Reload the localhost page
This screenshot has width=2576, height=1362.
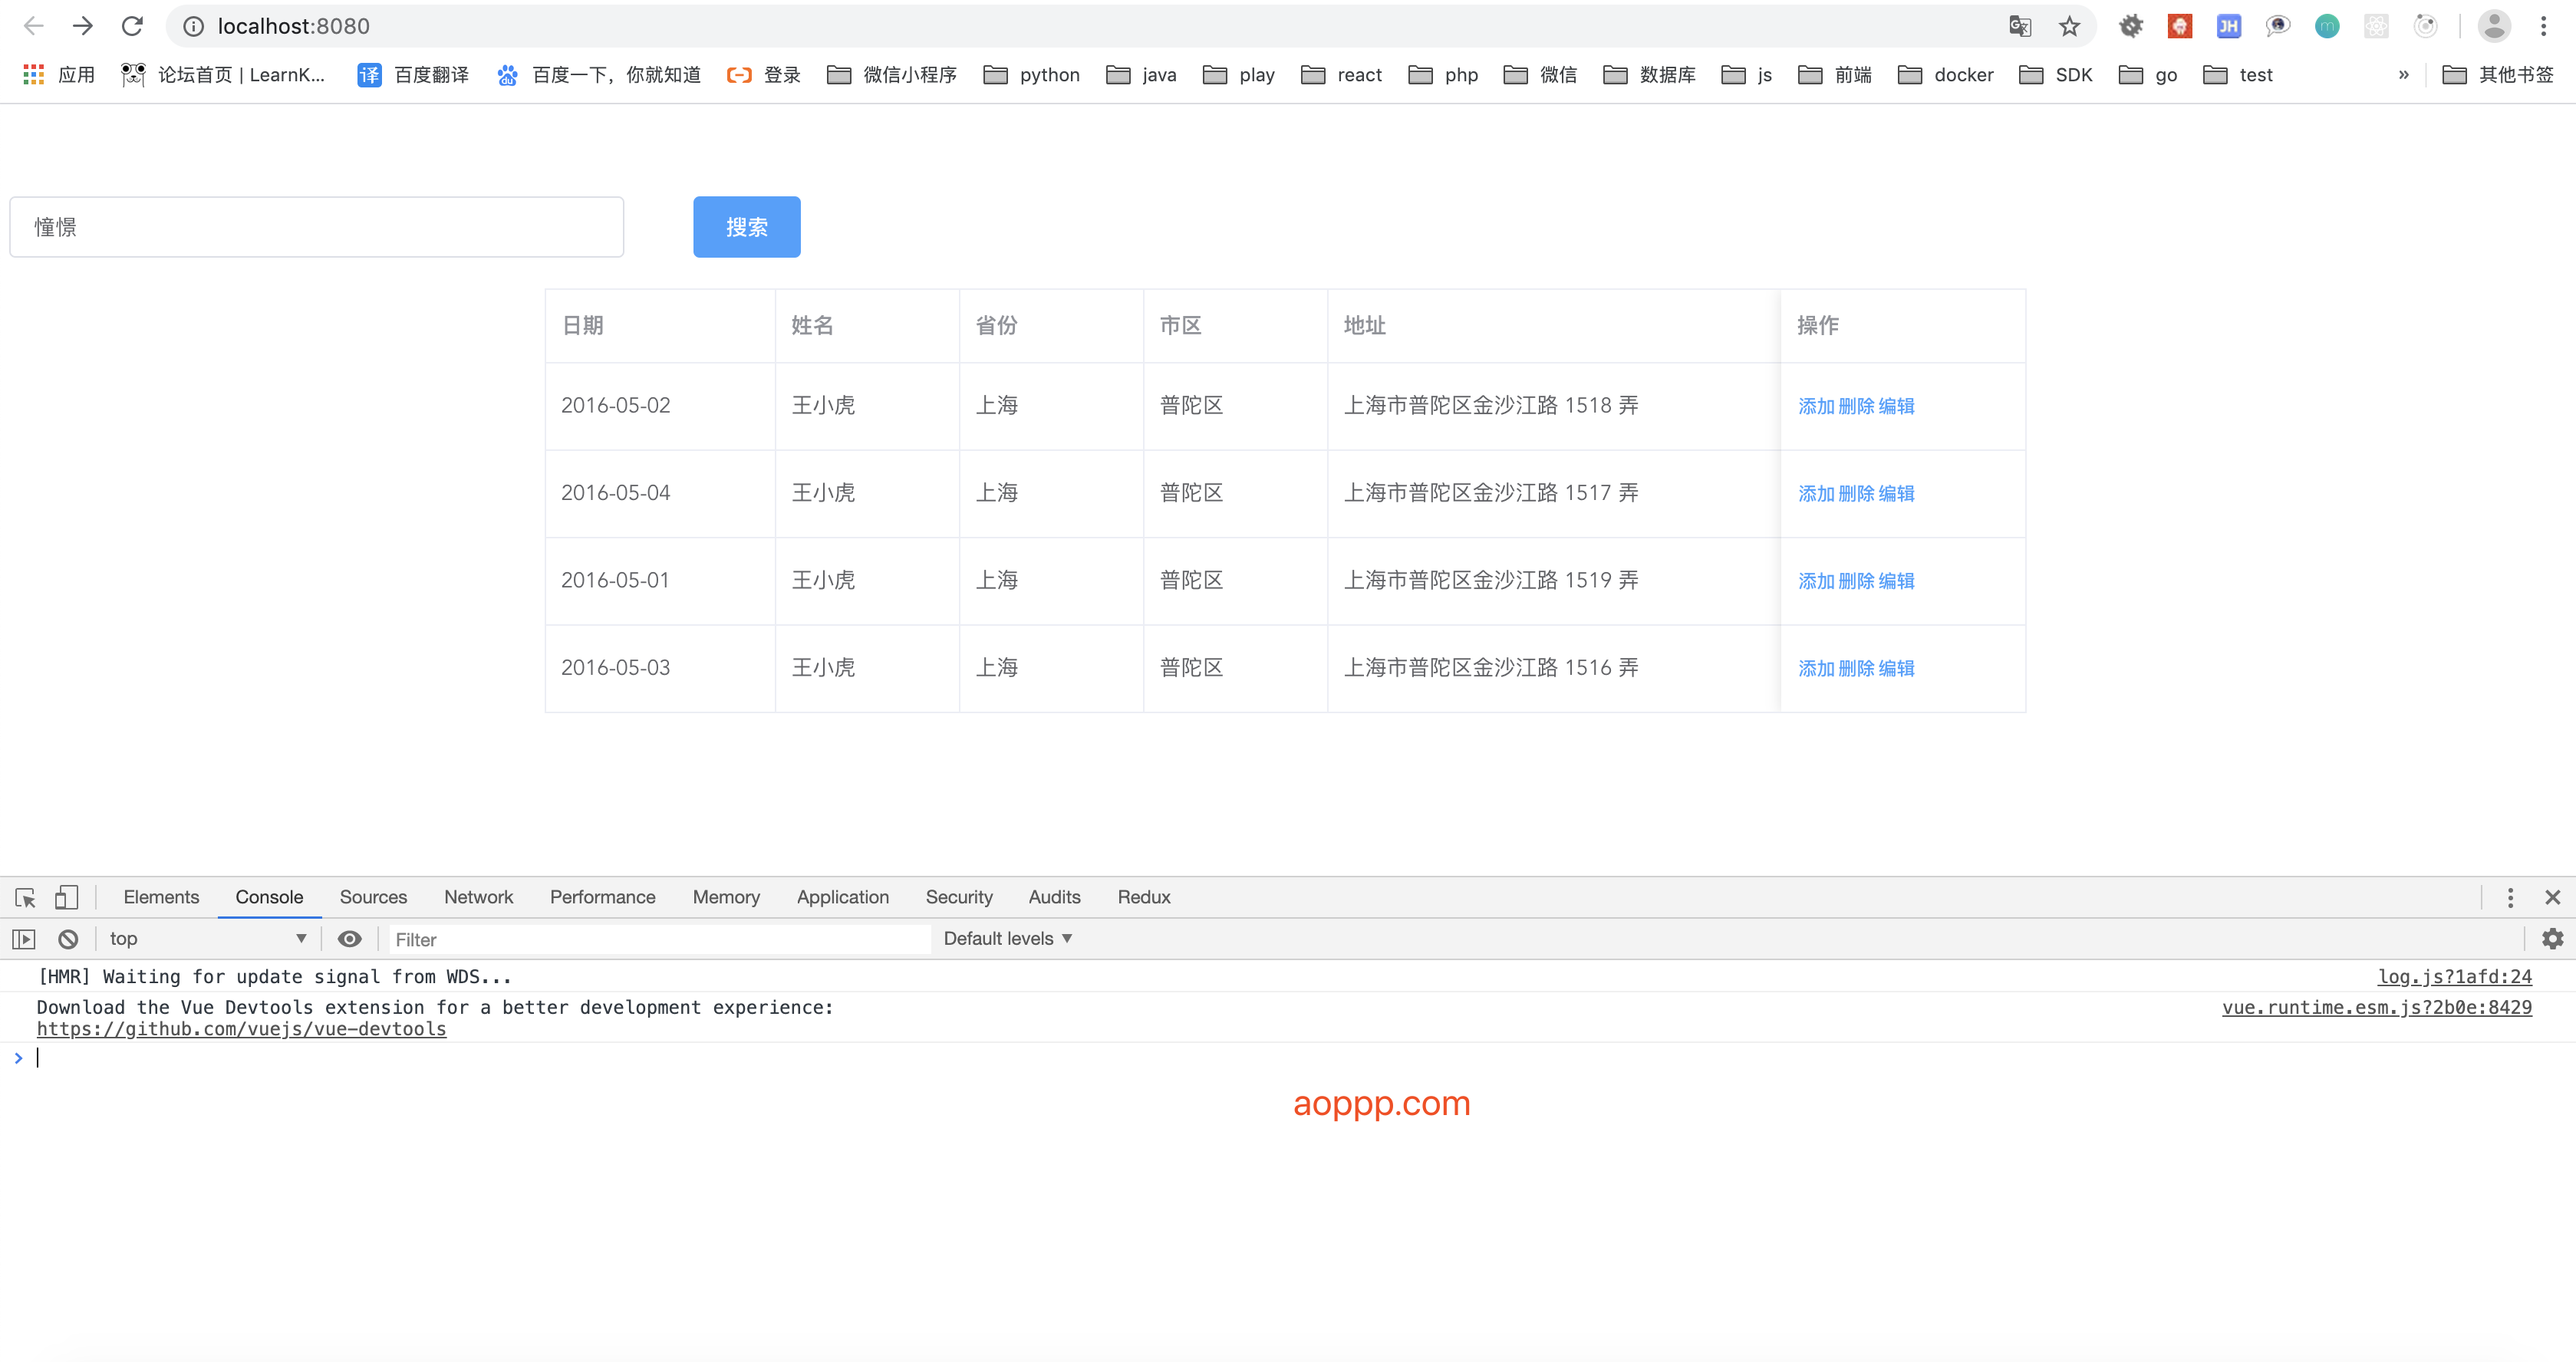click(x=132, y=26)
